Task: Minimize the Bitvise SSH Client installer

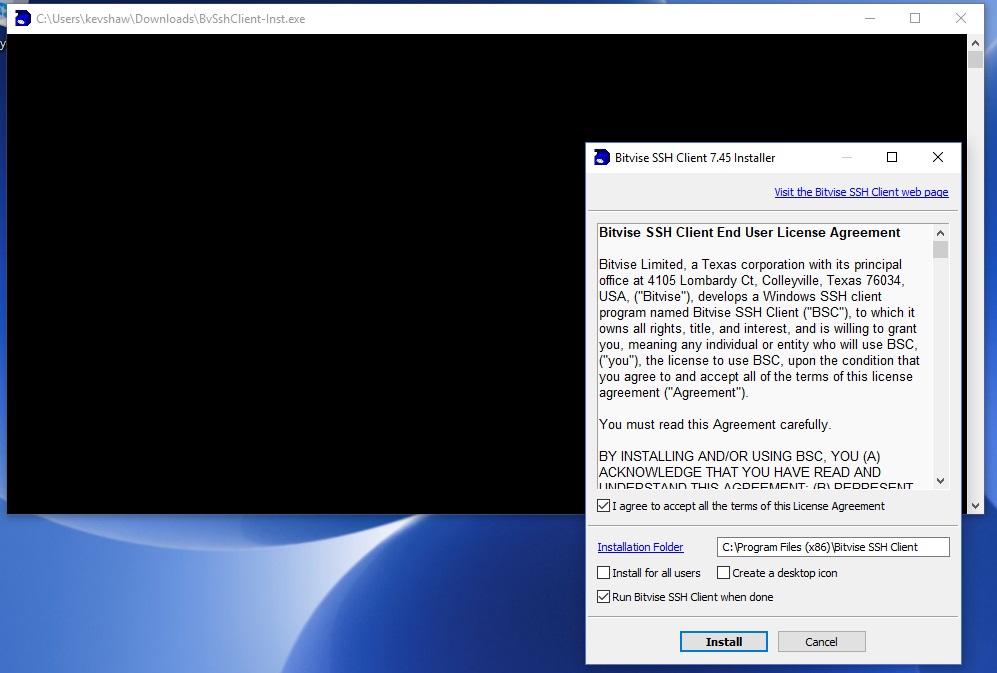Action: pos(846,157)
